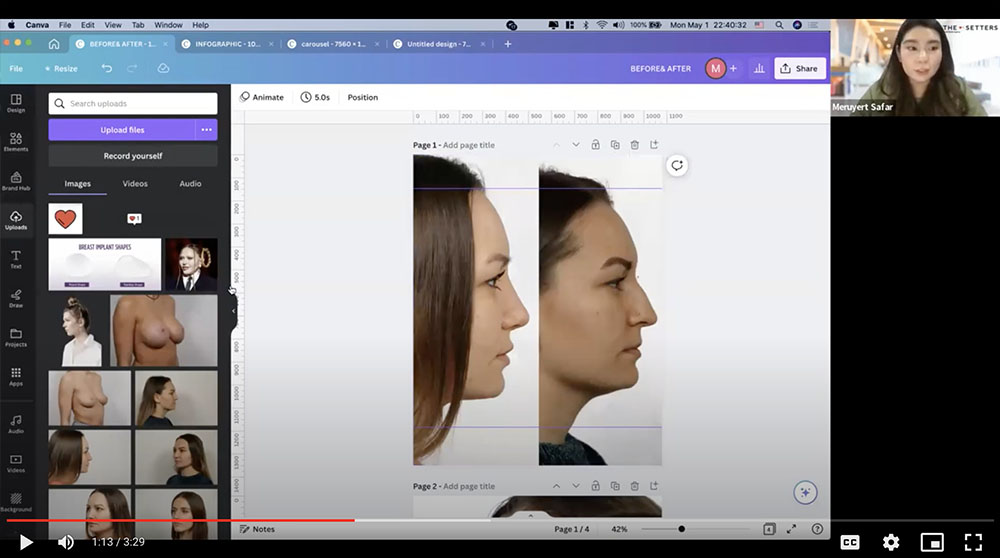
Task: Delete Page 1 with trash icon
Action: [635, 145]
